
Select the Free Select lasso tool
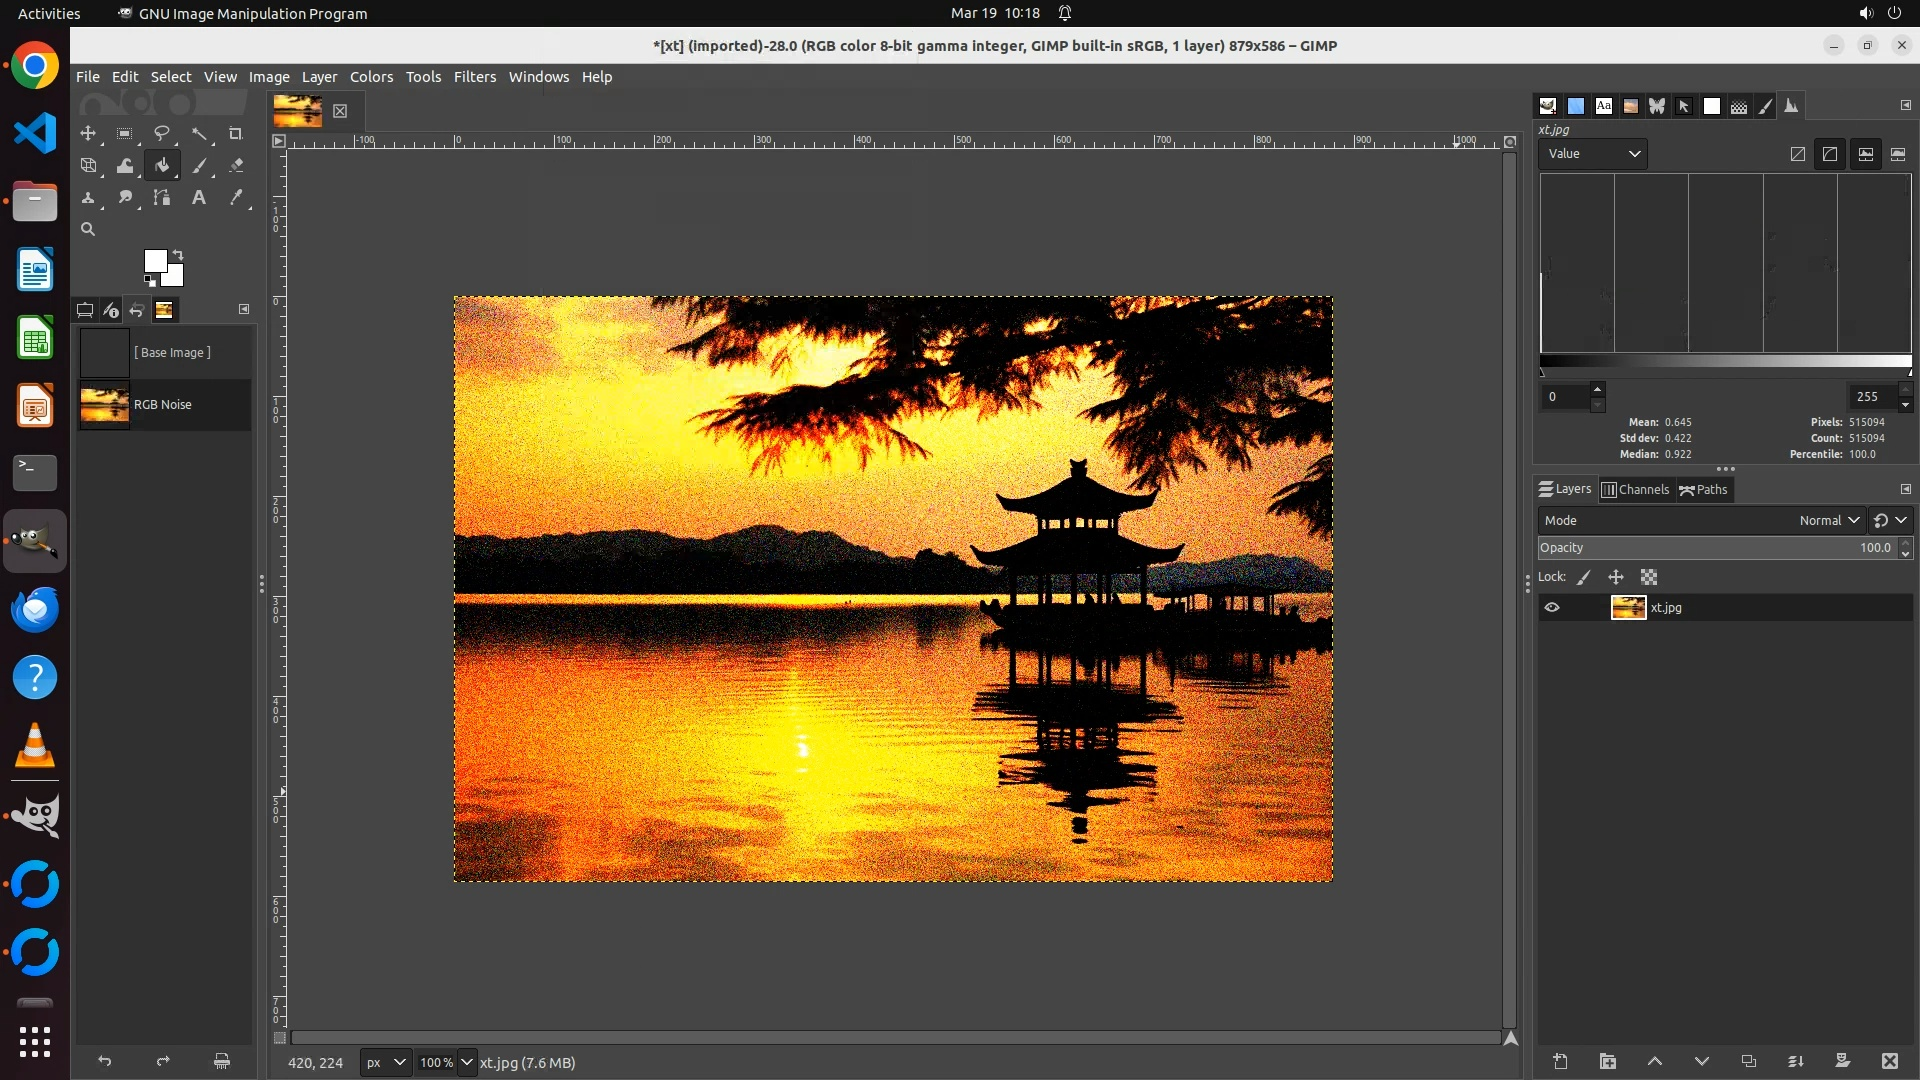pyautogui.click(x=161, y=133)
